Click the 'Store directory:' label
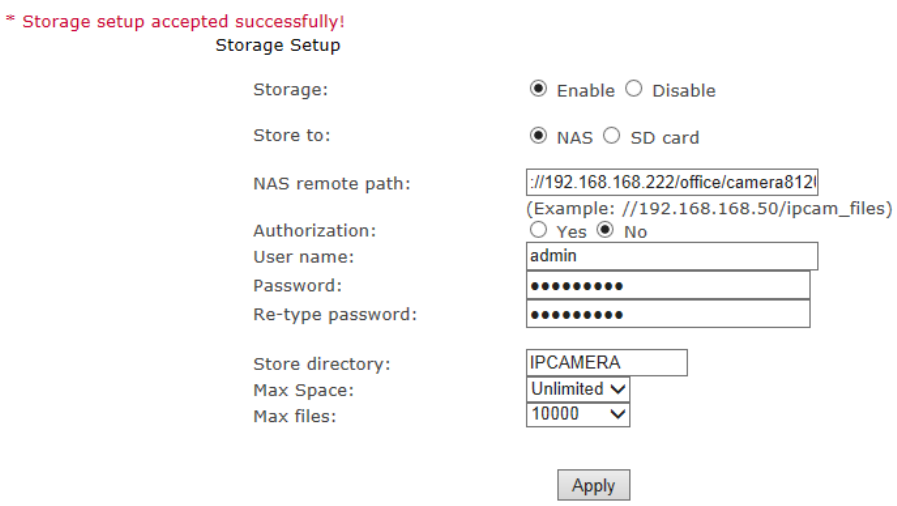 coord(321,364)
